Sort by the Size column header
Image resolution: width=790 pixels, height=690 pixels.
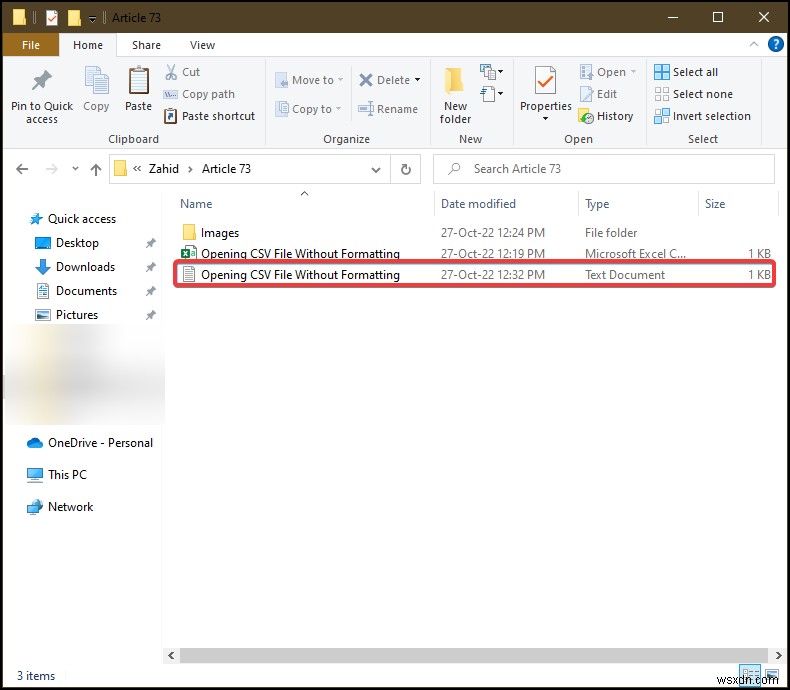click(x=714, y=203)
